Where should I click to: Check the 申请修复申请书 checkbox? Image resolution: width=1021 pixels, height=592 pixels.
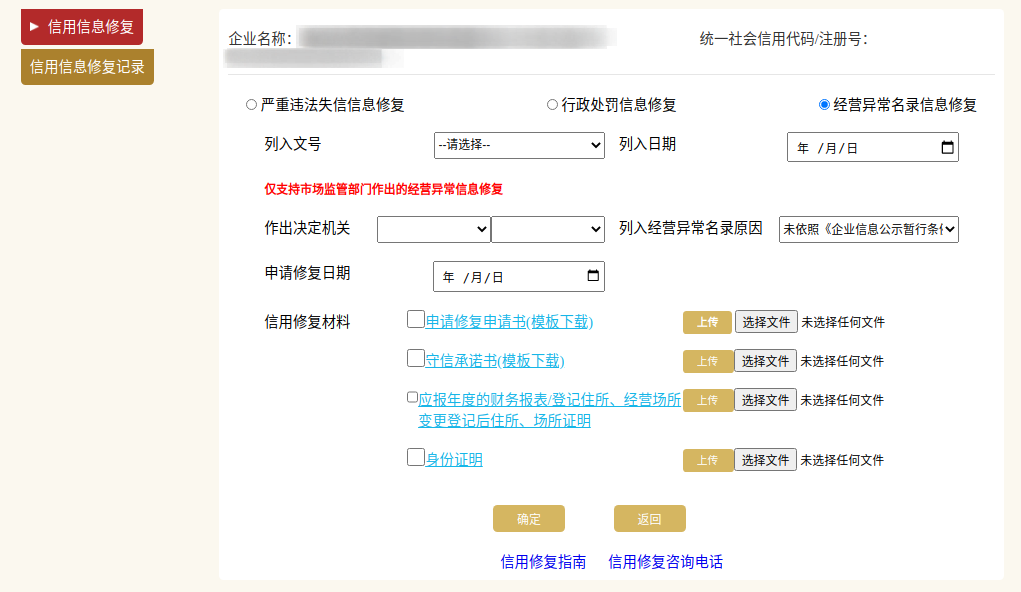[416, 320]
